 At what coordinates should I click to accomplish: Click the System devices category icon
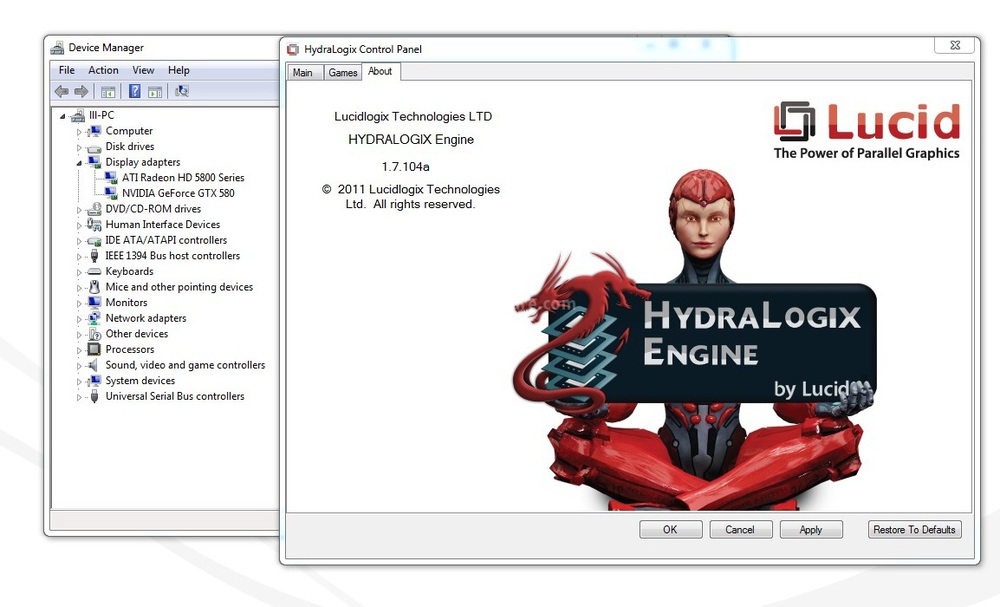tap(94, 381)
